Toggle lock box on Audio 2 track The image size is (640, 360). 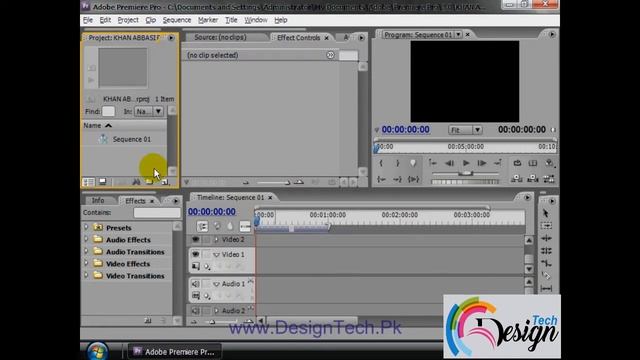click(207, 311)
